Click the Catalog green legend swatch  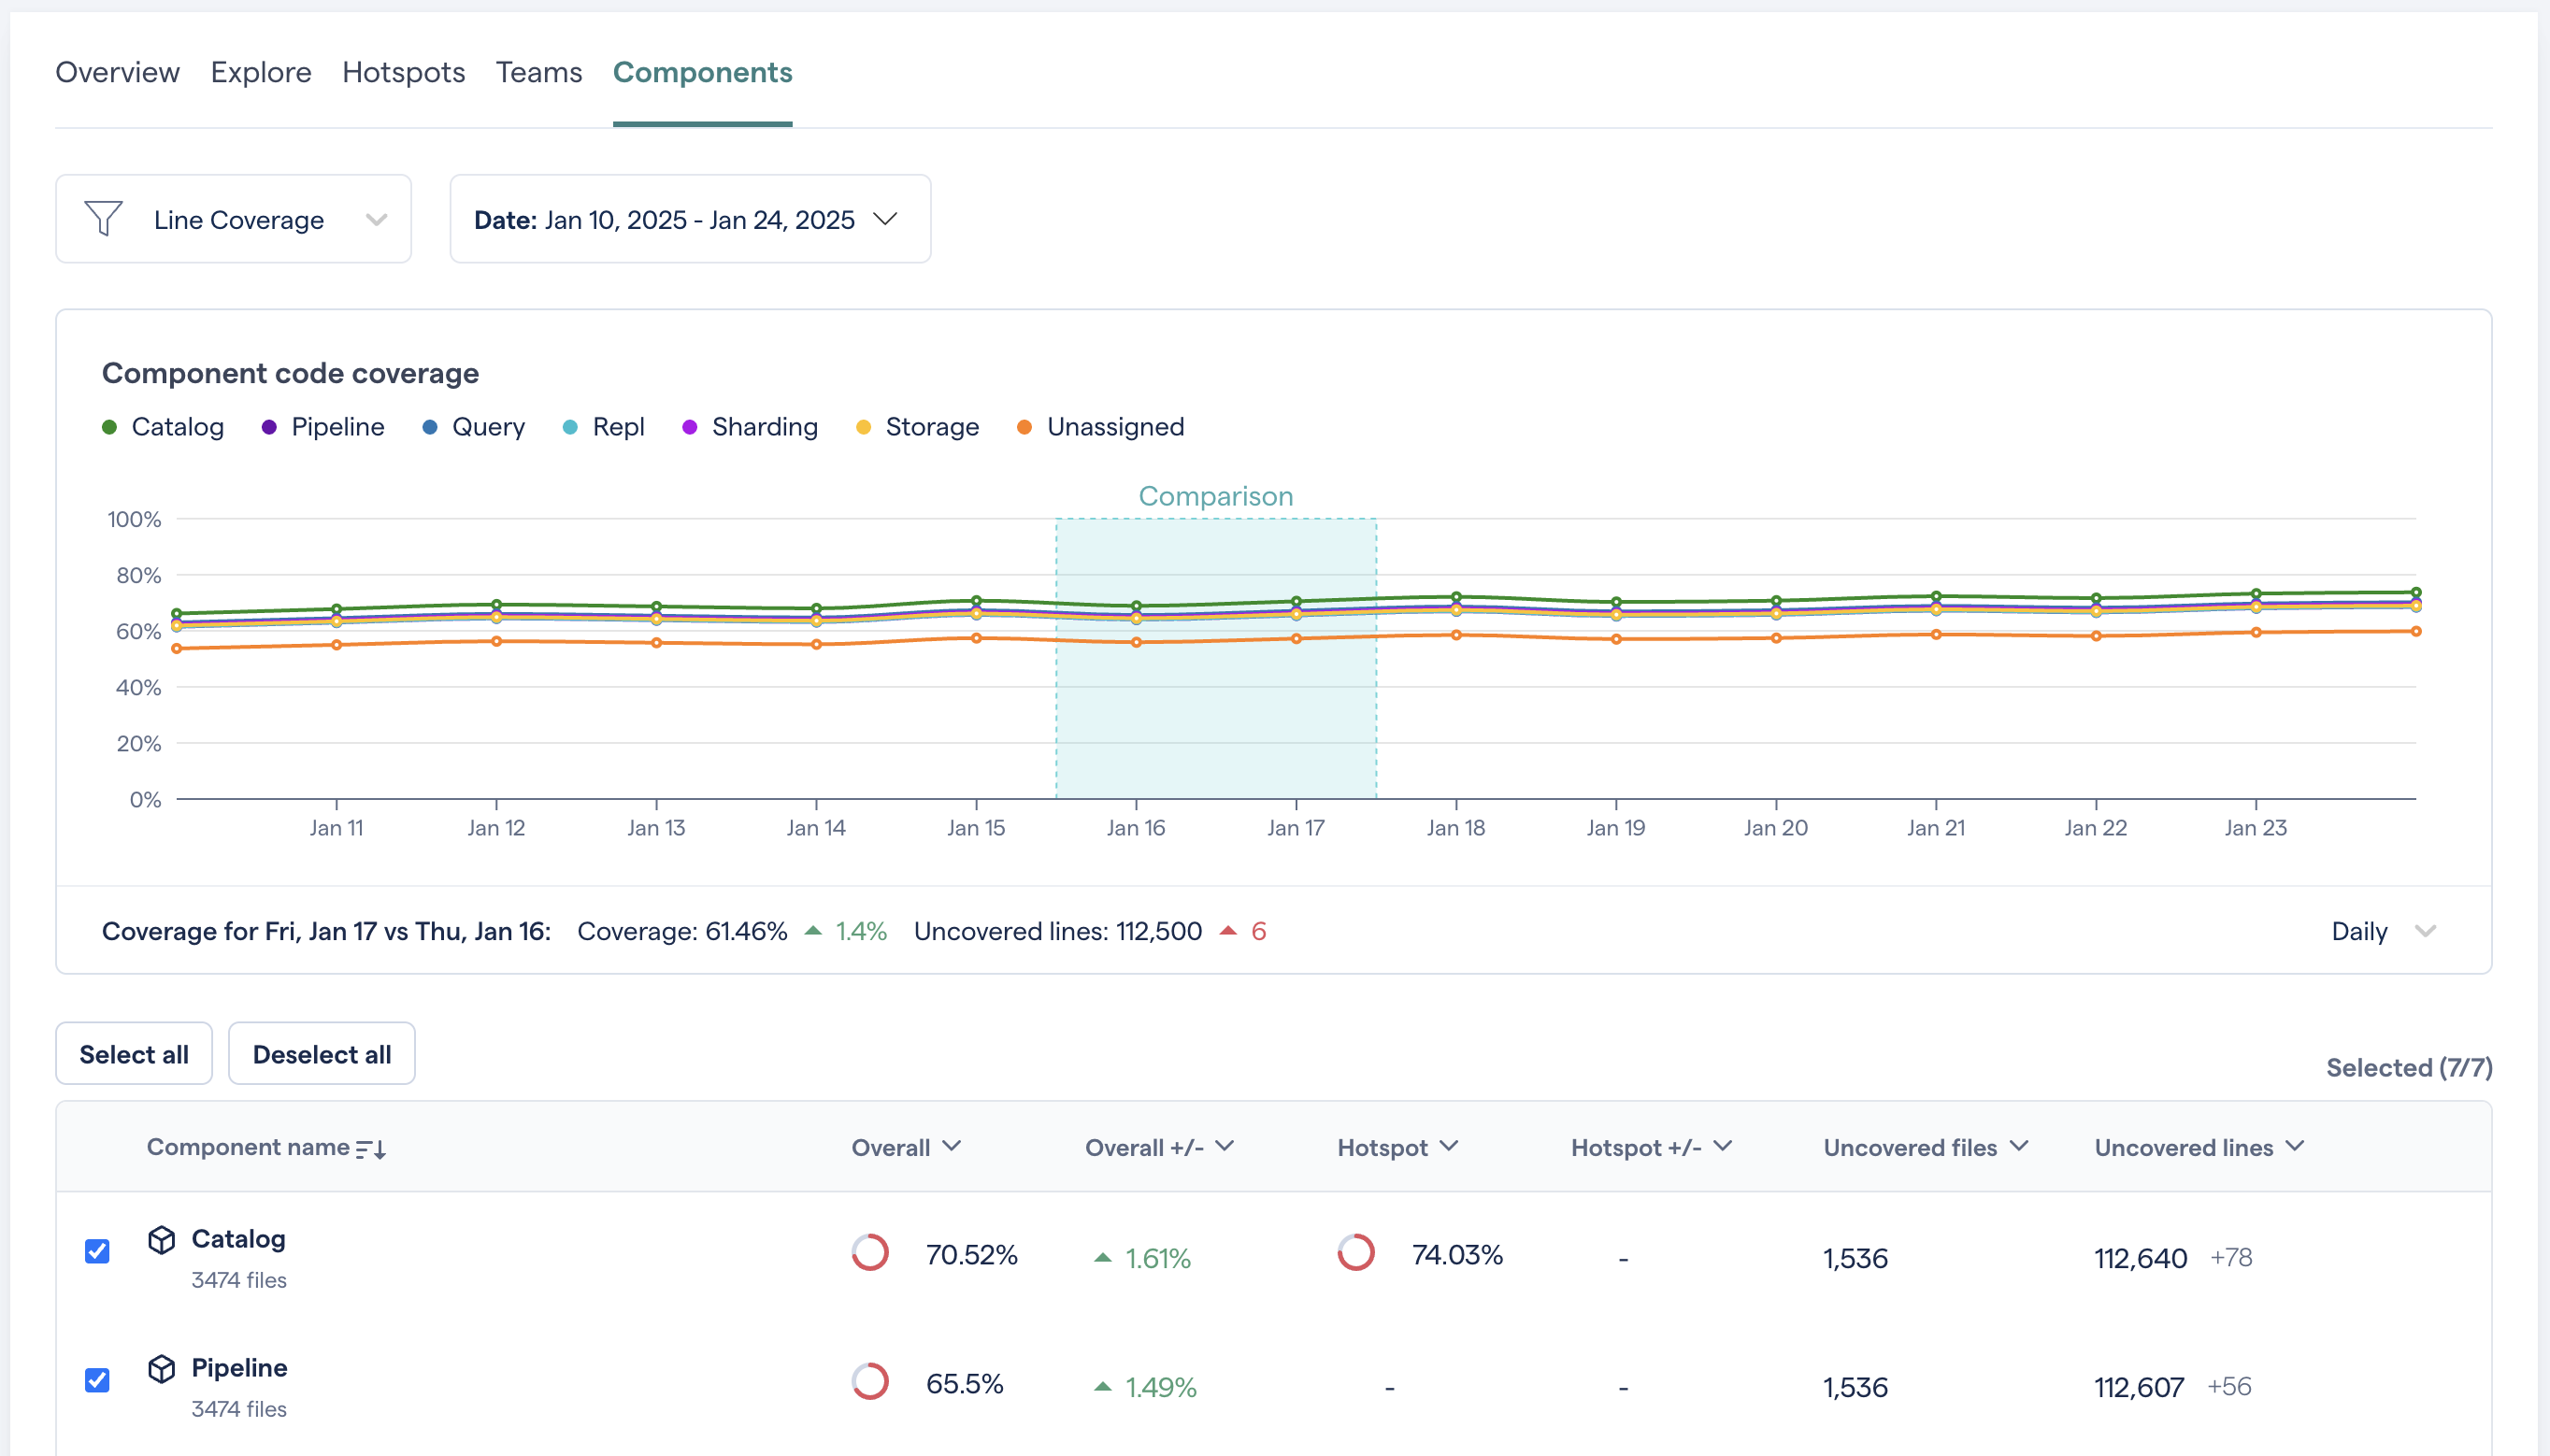coord(110,428)
